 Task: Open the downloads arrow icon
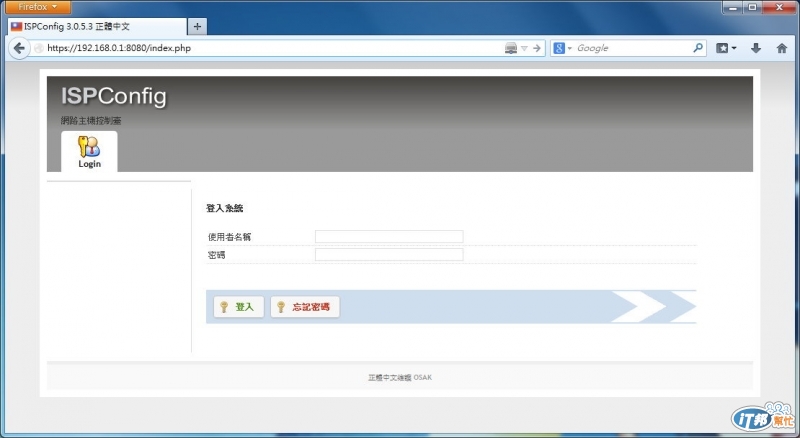tap(756, 48)
